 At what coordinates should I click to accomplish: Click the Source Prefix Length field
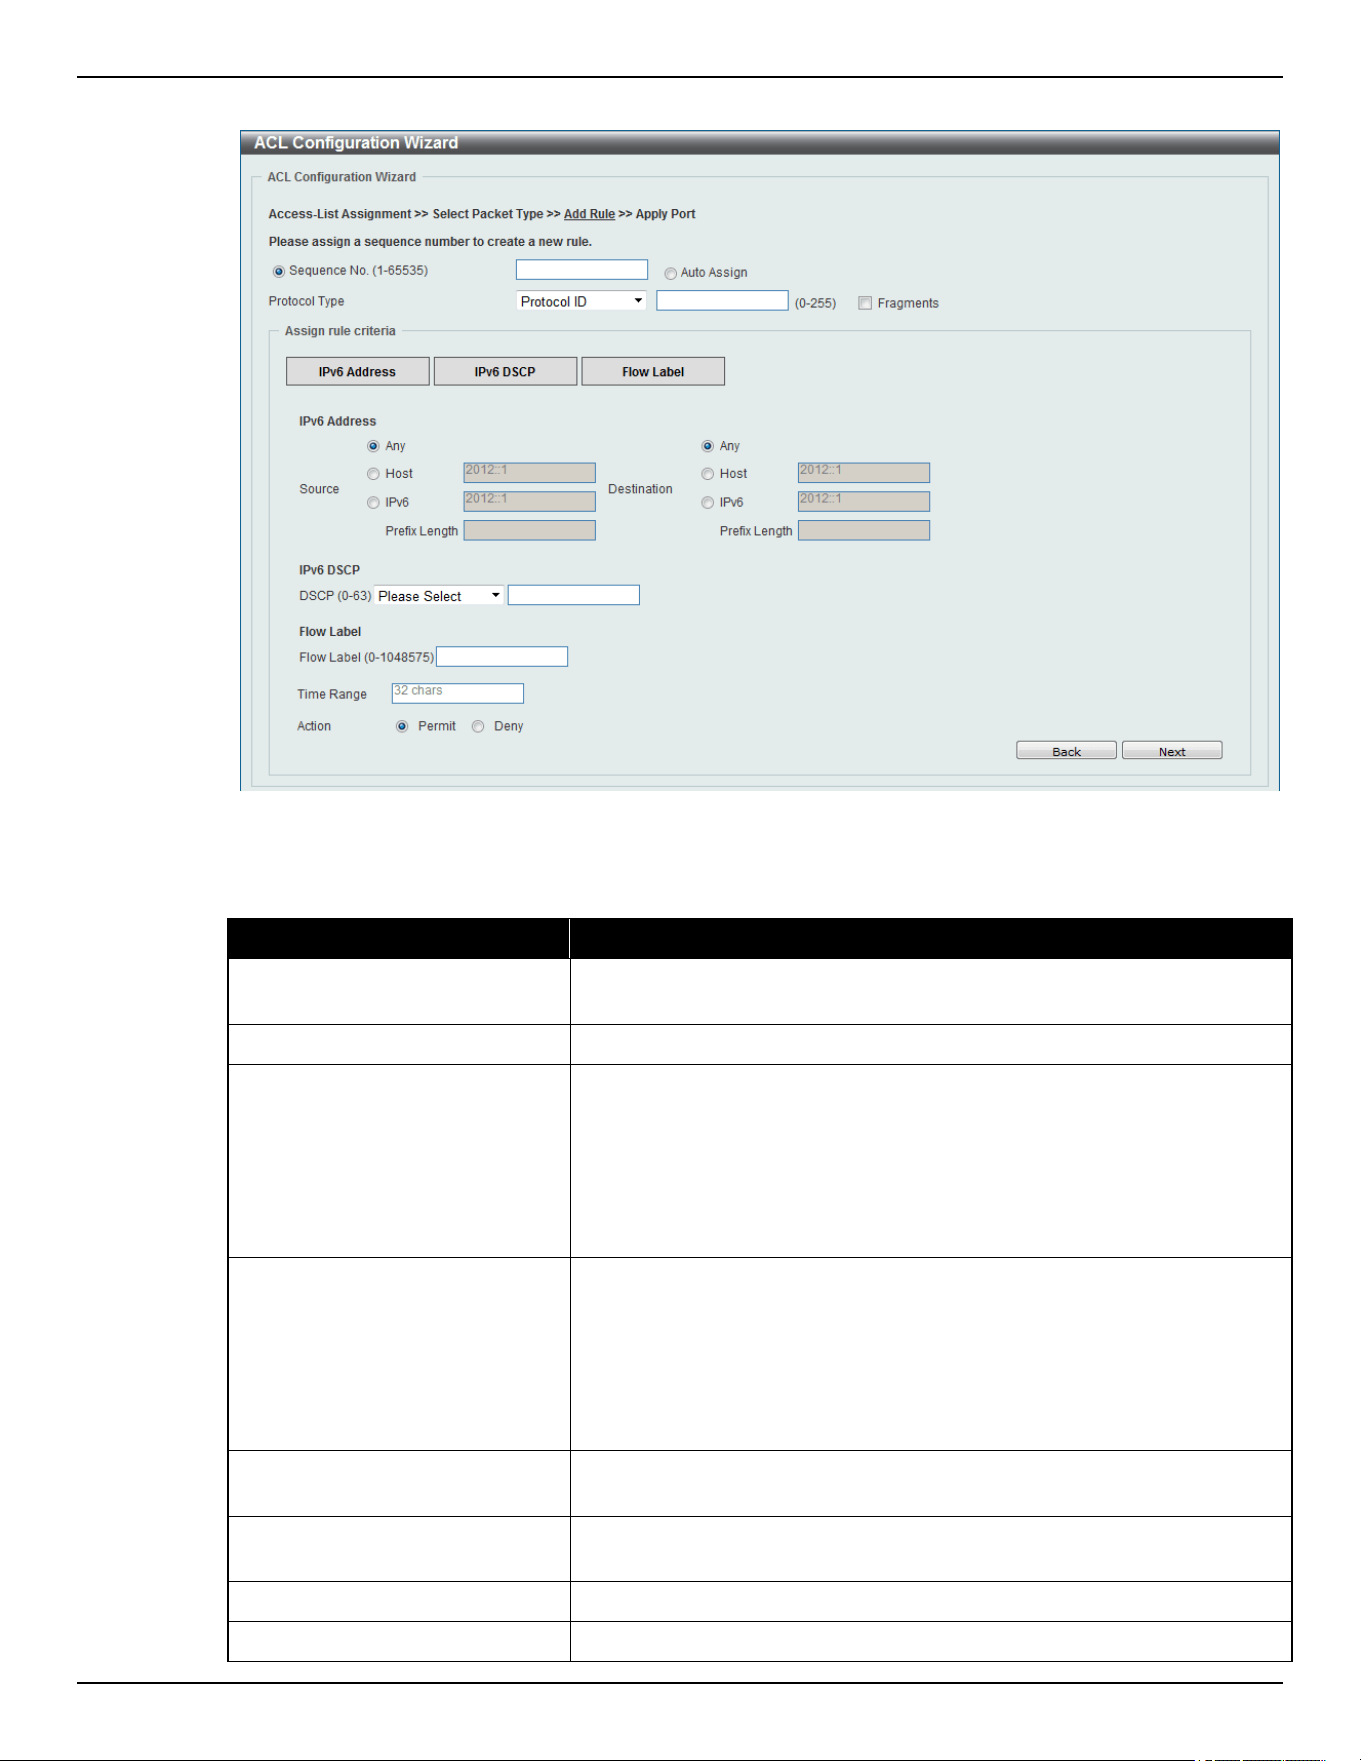point(530,531)
